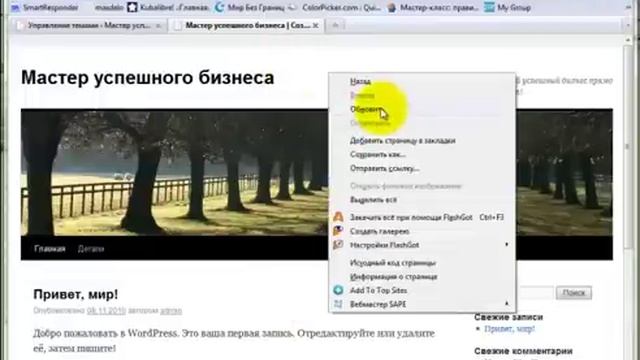This screenshot has width=640, height=360.
Task: Click the Мастер успешного бизнеса site title
Action: [147, 78]
